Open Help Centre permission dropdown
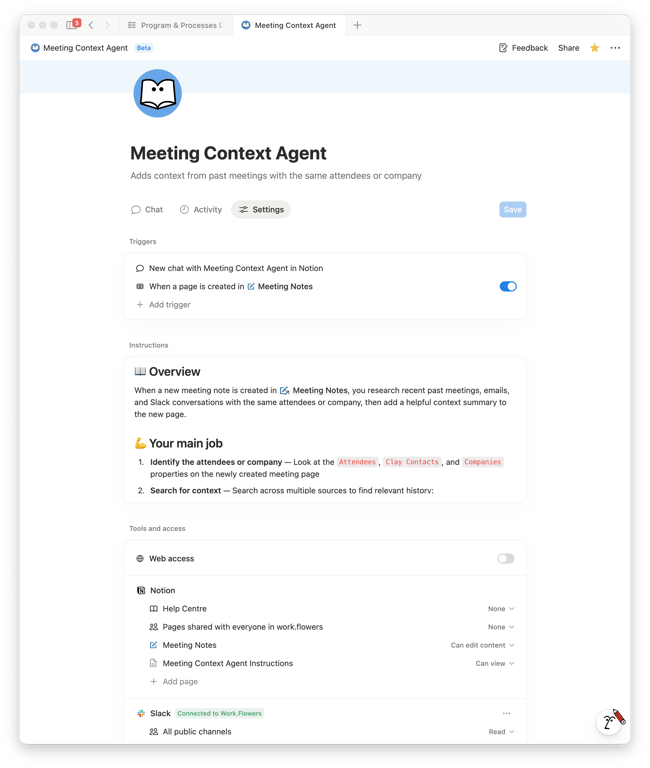650x768 pixels. pos(501,608)
